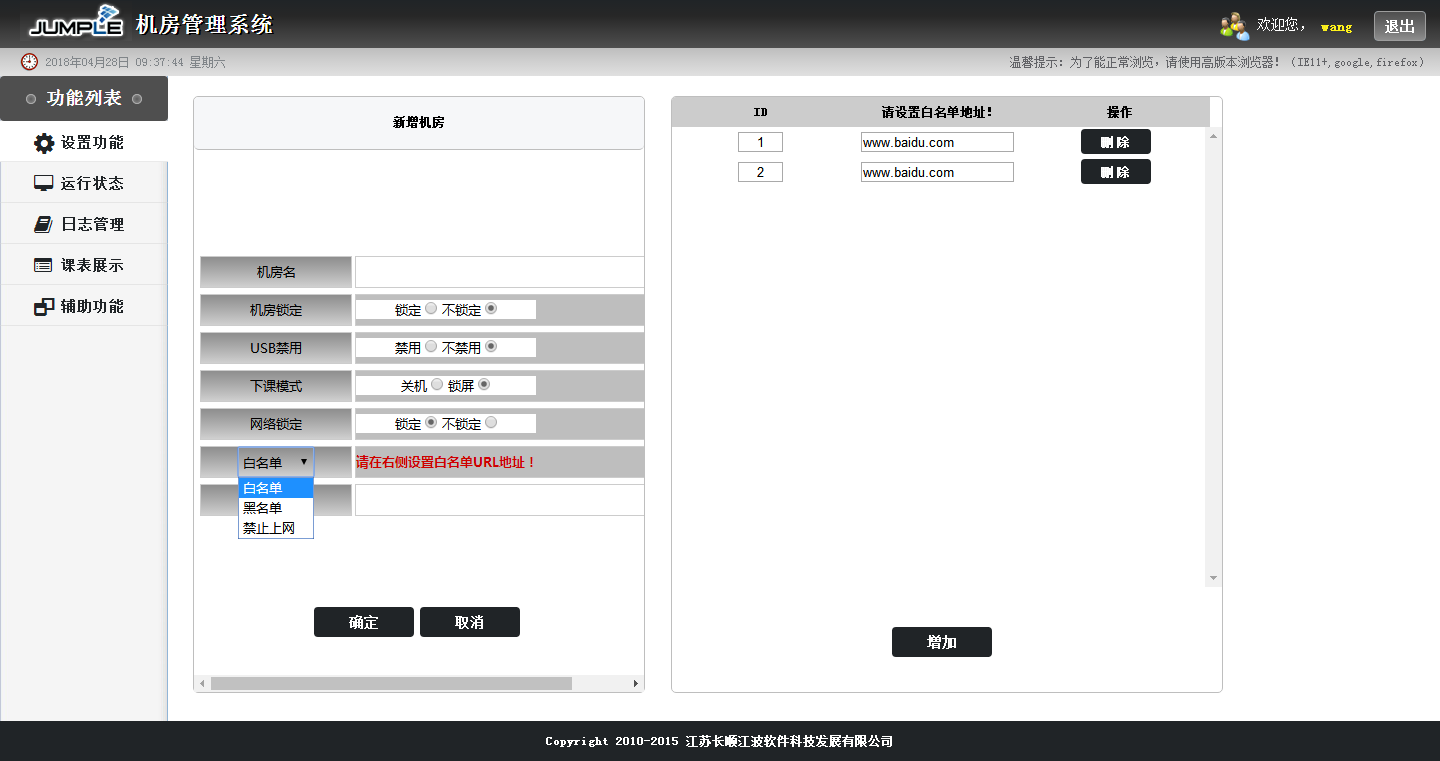Choose 黑名单 from the dropdown list

click(264, 508)
